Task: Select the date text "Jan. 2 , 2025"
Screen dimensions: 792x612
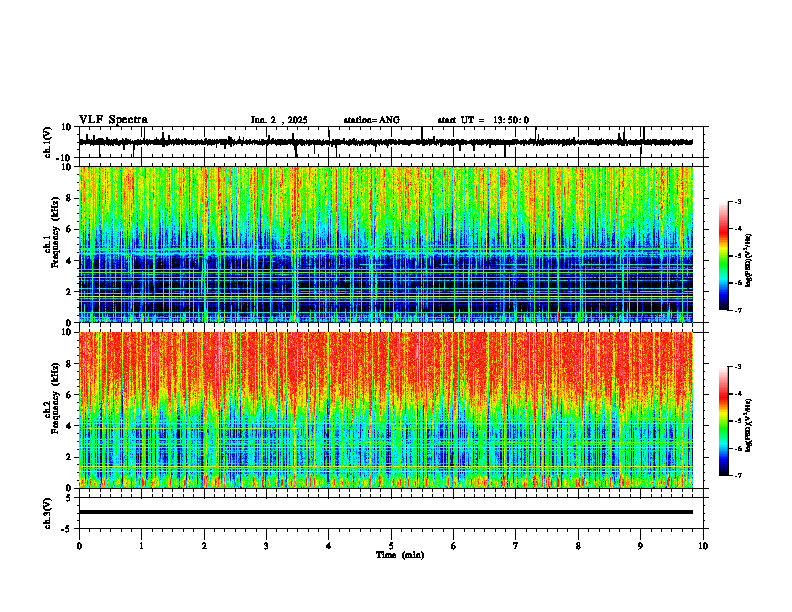Action: (x=279, y=120)
